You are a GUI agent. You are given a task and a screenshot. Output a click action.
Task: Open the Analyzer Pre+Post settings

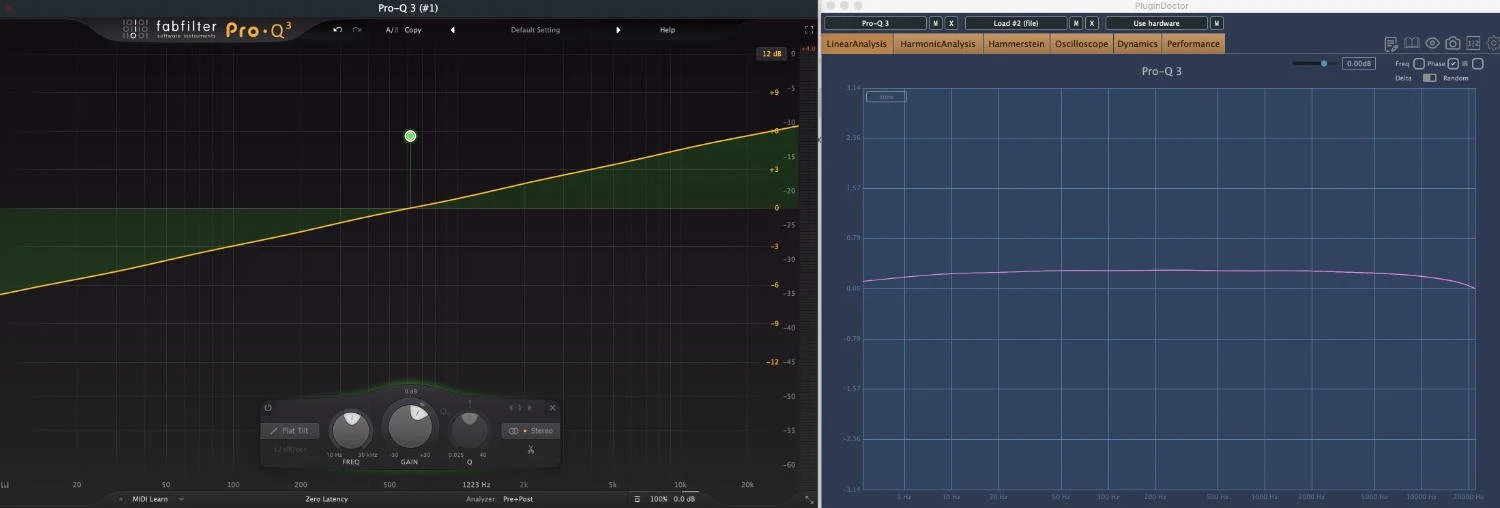coord(518,499)
